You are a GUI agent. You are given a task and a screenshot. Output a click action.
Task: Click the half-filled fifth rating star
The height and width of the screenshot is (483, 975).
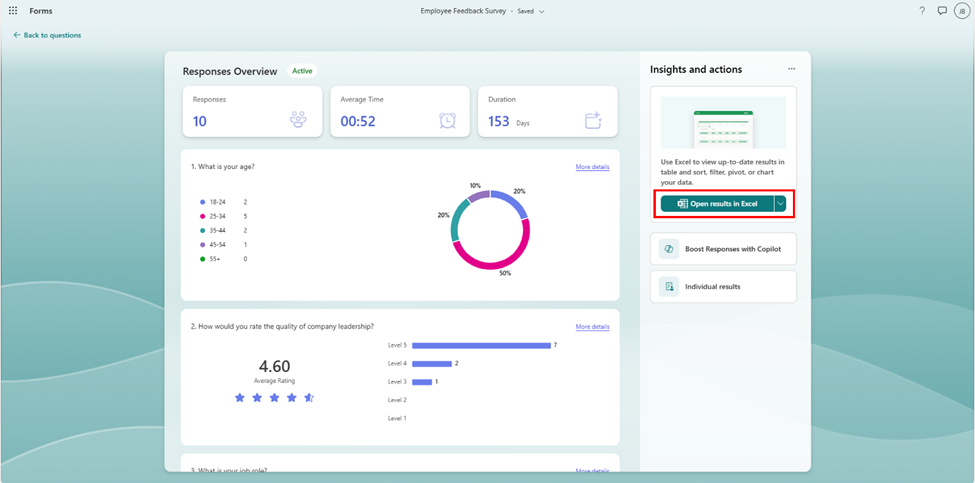(x=309, y=398)
